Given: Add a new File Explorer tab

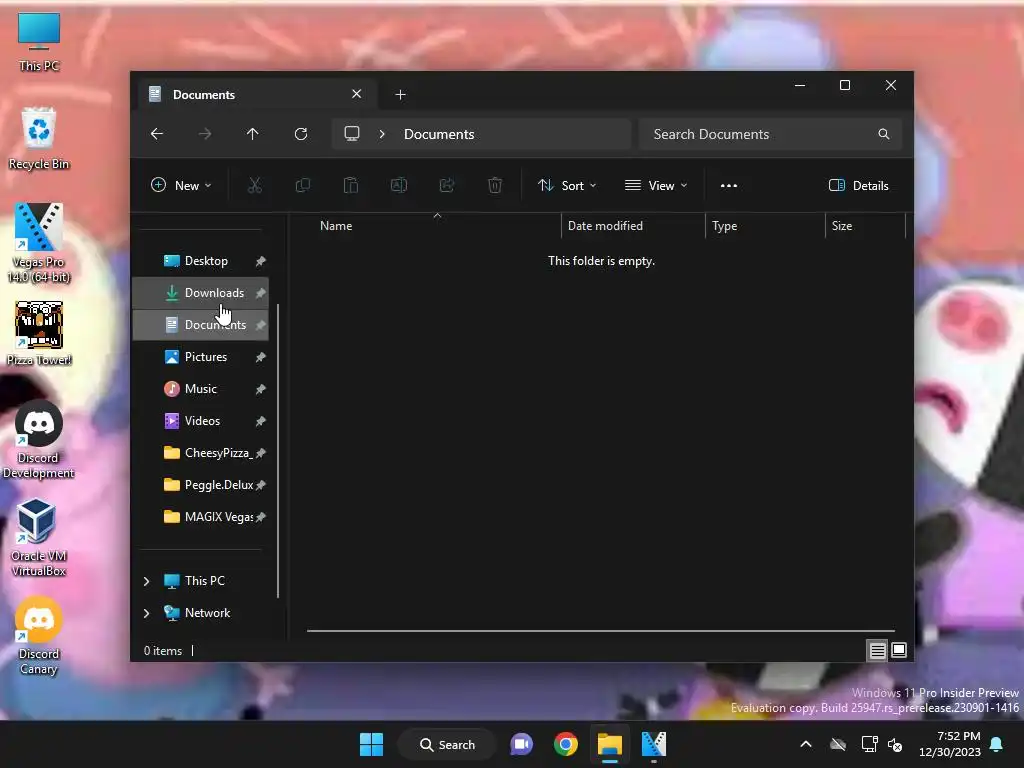Looking at the screenshot, I should click(x=400, y=95).
